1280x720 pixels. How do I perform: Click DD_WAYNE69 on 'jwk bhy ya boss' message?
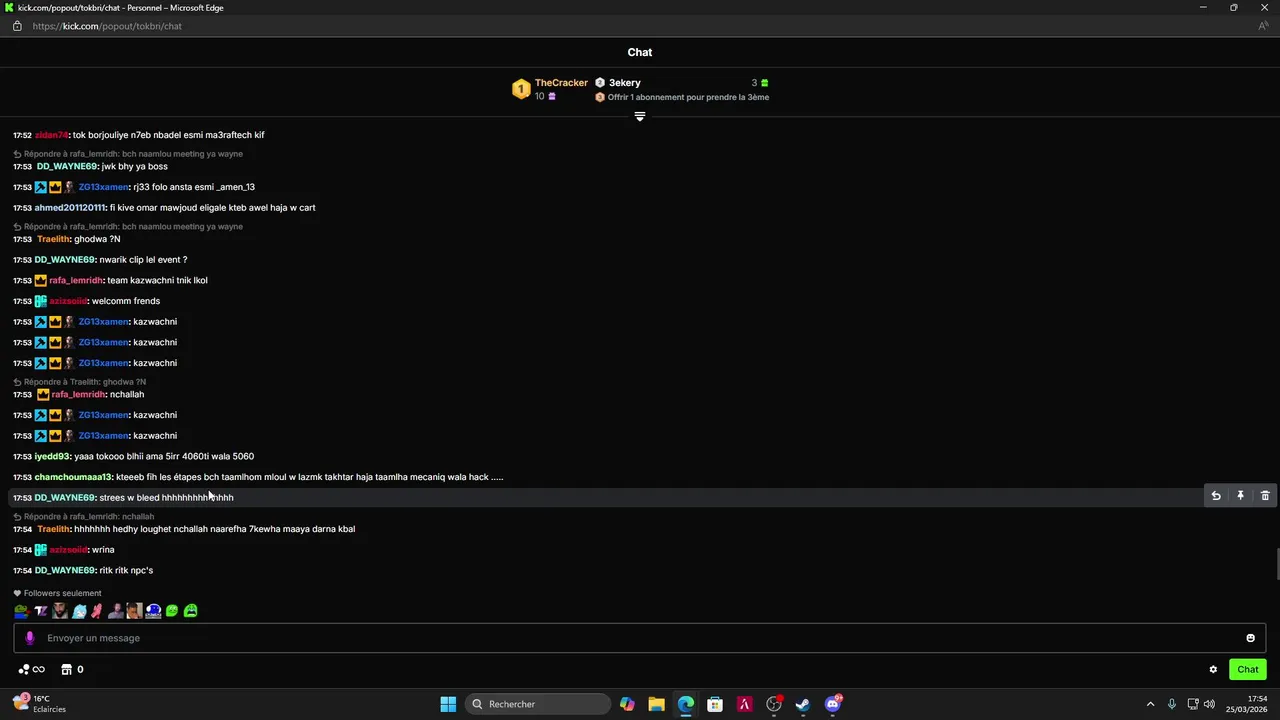click(x=67, y=167)
